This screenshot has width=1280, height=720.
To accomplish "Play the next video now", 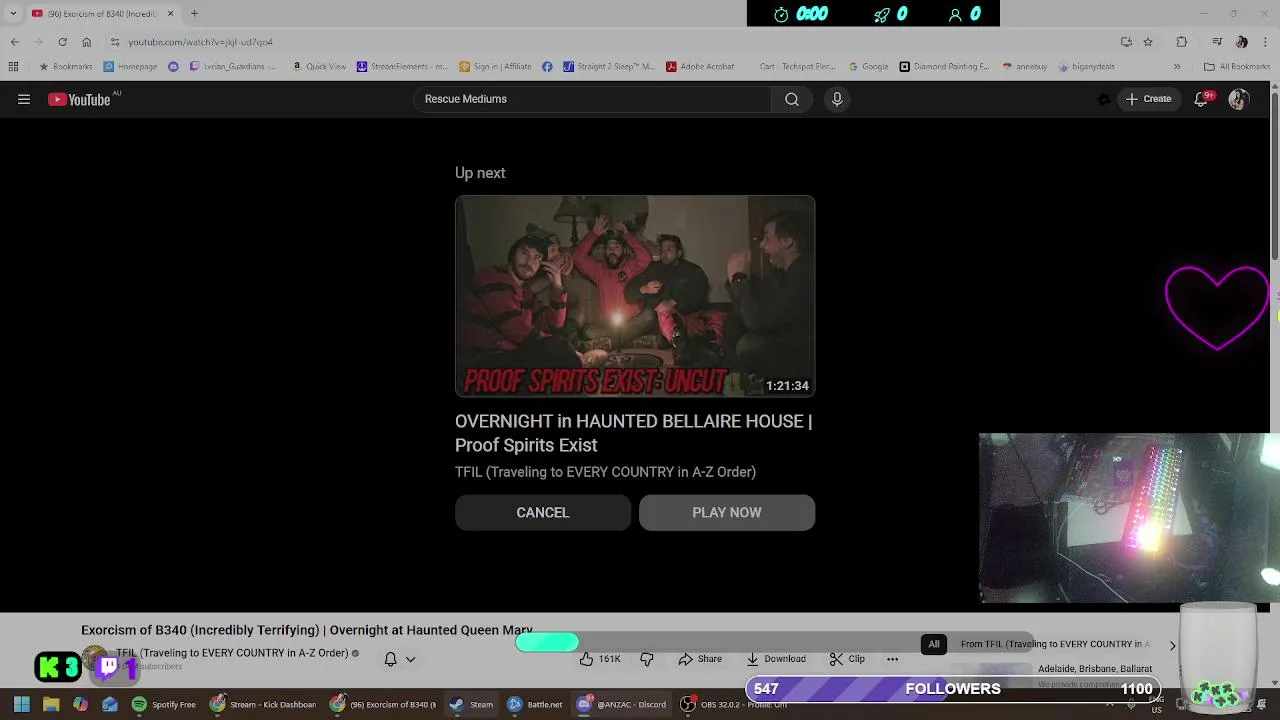I will point(727,512).
